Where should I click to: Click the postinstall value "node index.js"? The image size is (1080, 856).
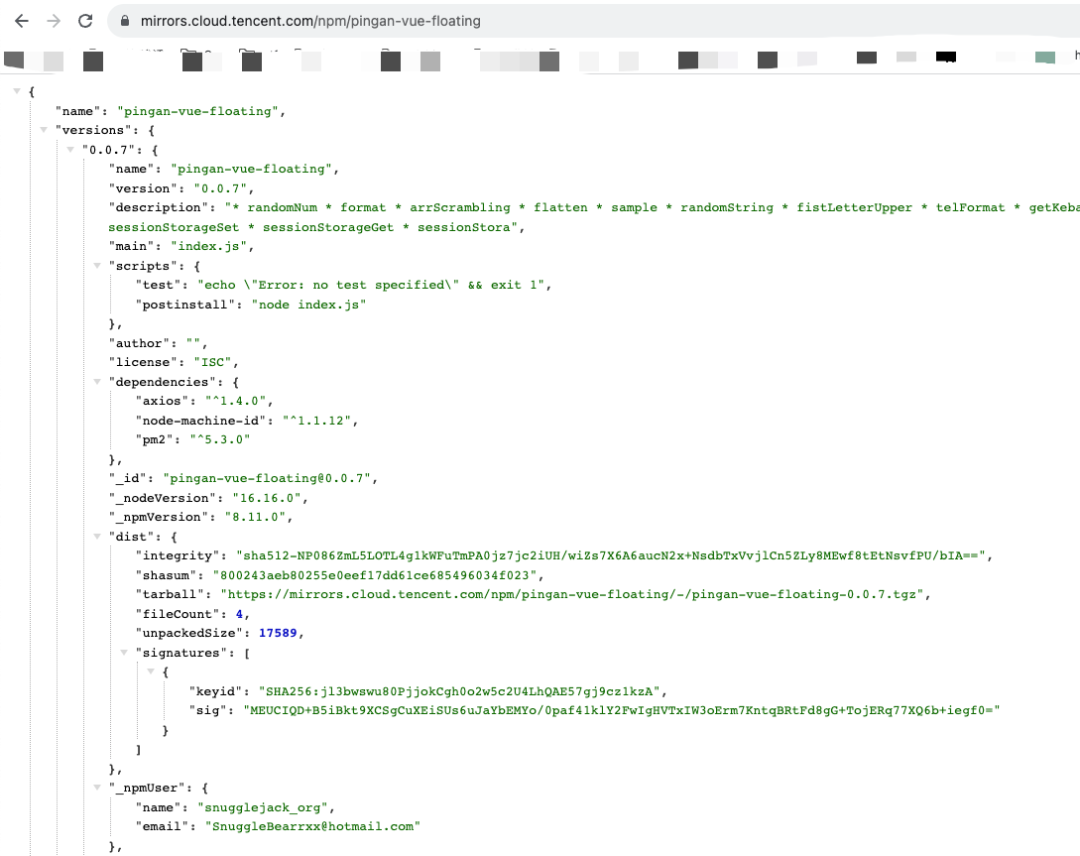309,304
